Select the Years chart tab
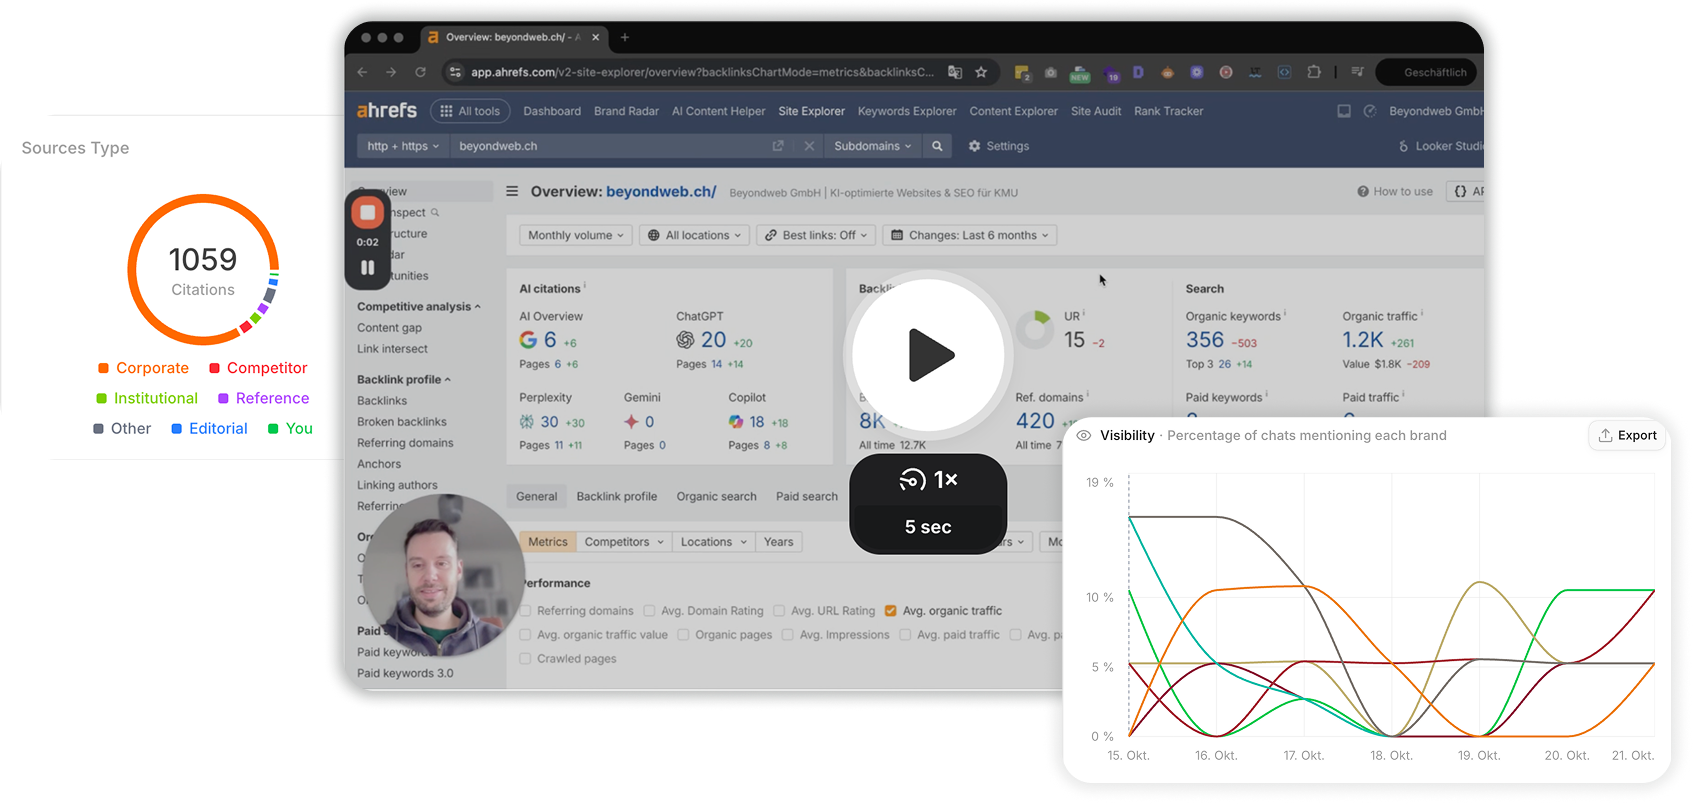The width and height of the screenshot is (1693, 804). coord(778,542)
